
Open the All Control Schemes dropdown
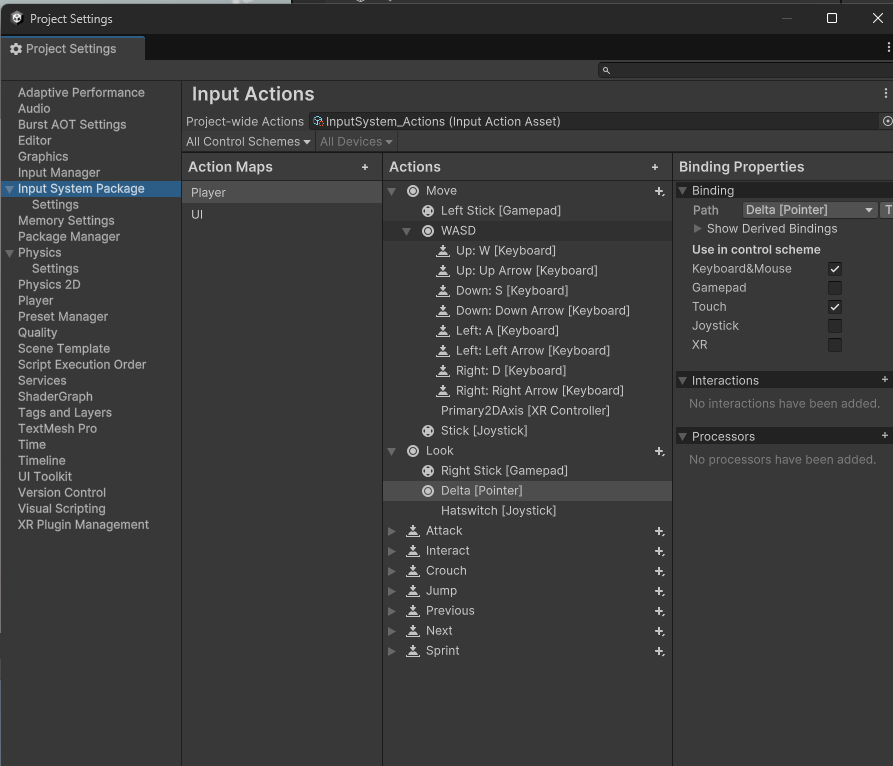(x=248, y=142)
